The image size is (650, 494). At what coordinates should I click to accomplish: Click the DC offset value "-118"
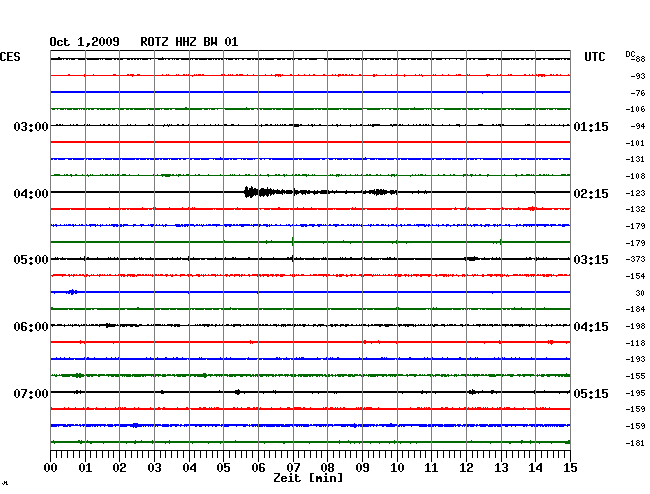[x=635, y=343]
